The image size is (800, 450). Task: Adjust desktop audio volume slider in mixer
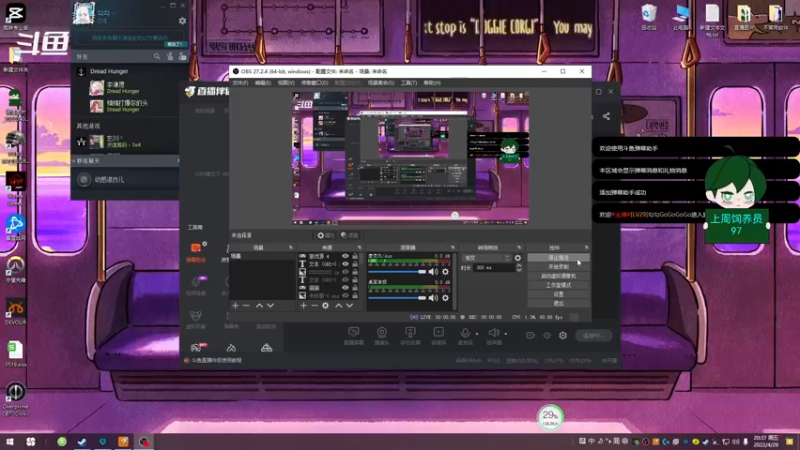point(397,298)
